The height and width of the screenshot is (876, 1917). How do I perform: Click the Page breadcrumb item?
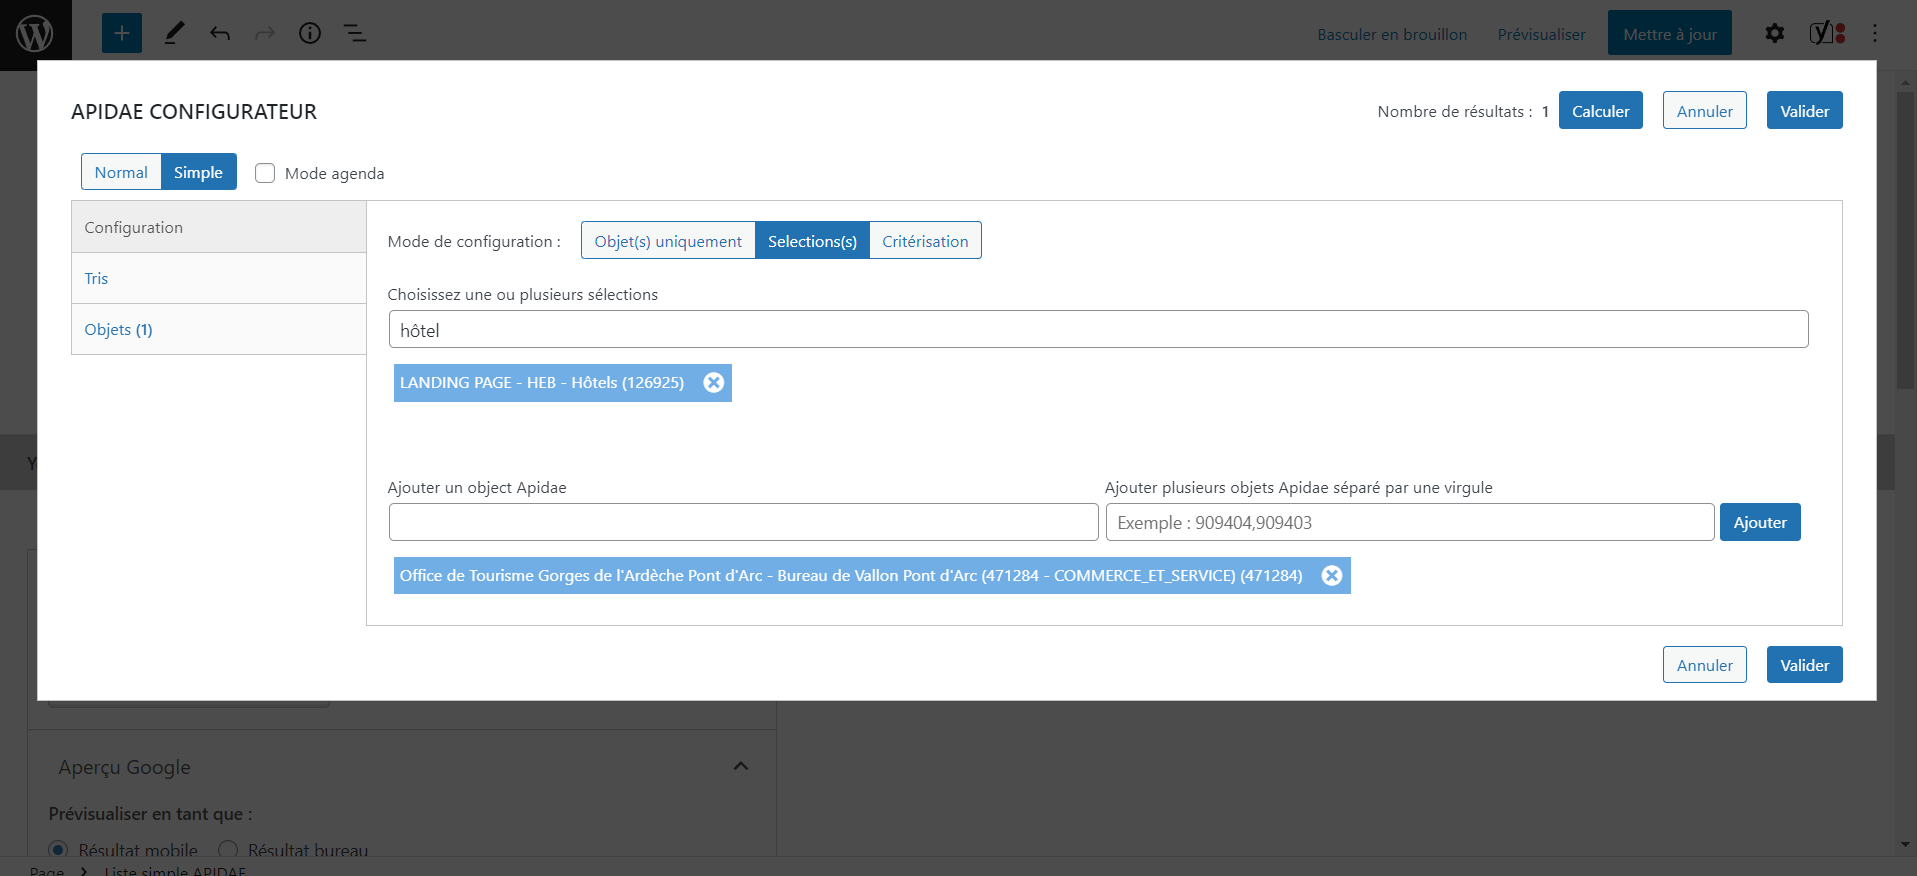[x=47, y=870]
